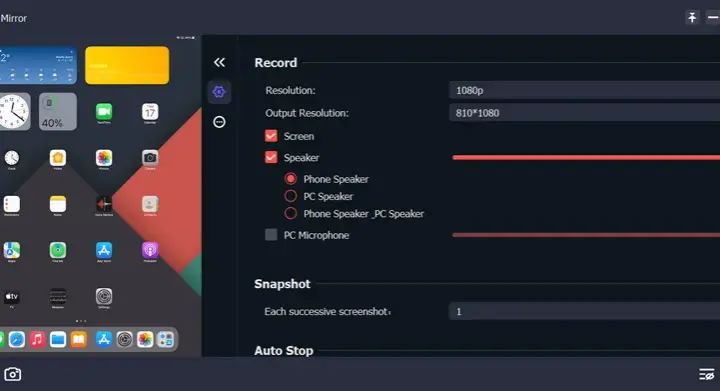Pin the window on top
720x391 pixels.
tap(692, 17)
